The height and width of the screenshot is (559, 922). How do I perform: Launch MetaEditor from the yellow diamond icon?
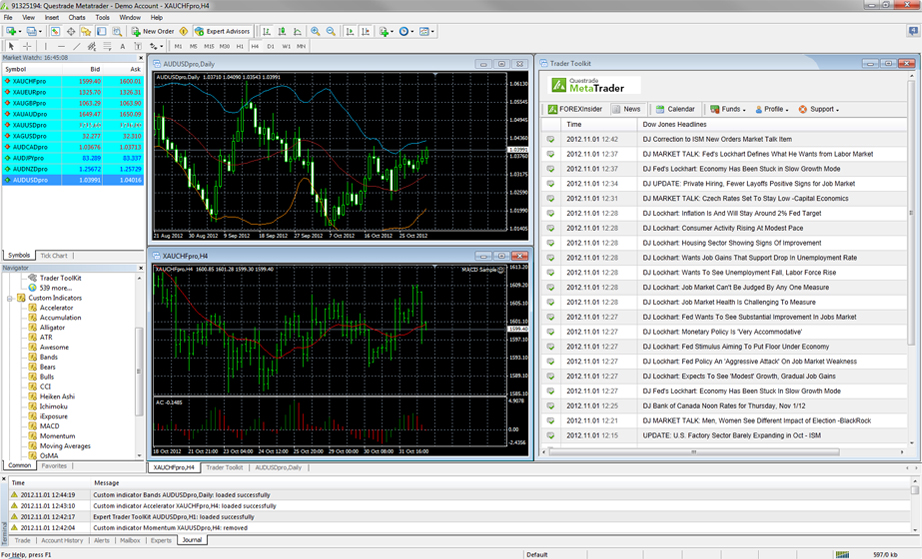184,31
